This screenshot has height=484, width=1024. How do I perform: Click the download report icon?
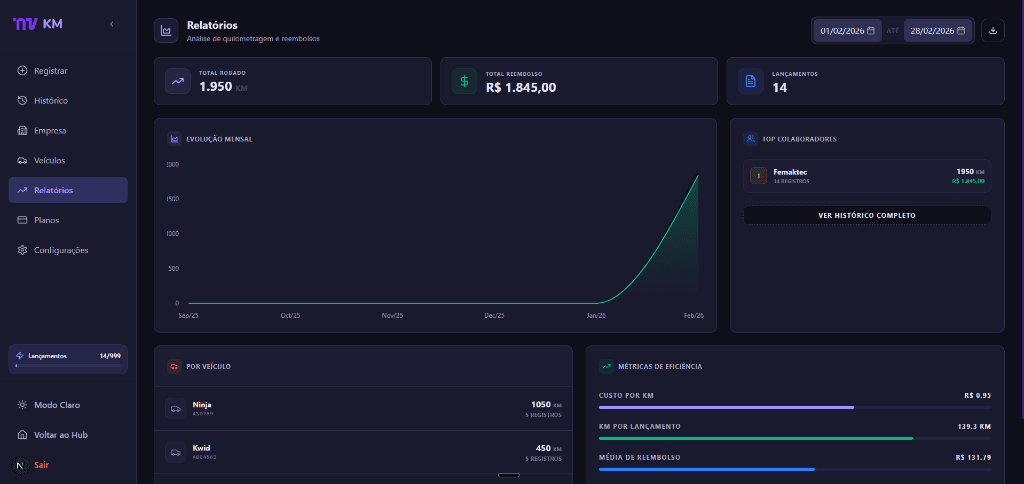[992, 30]
